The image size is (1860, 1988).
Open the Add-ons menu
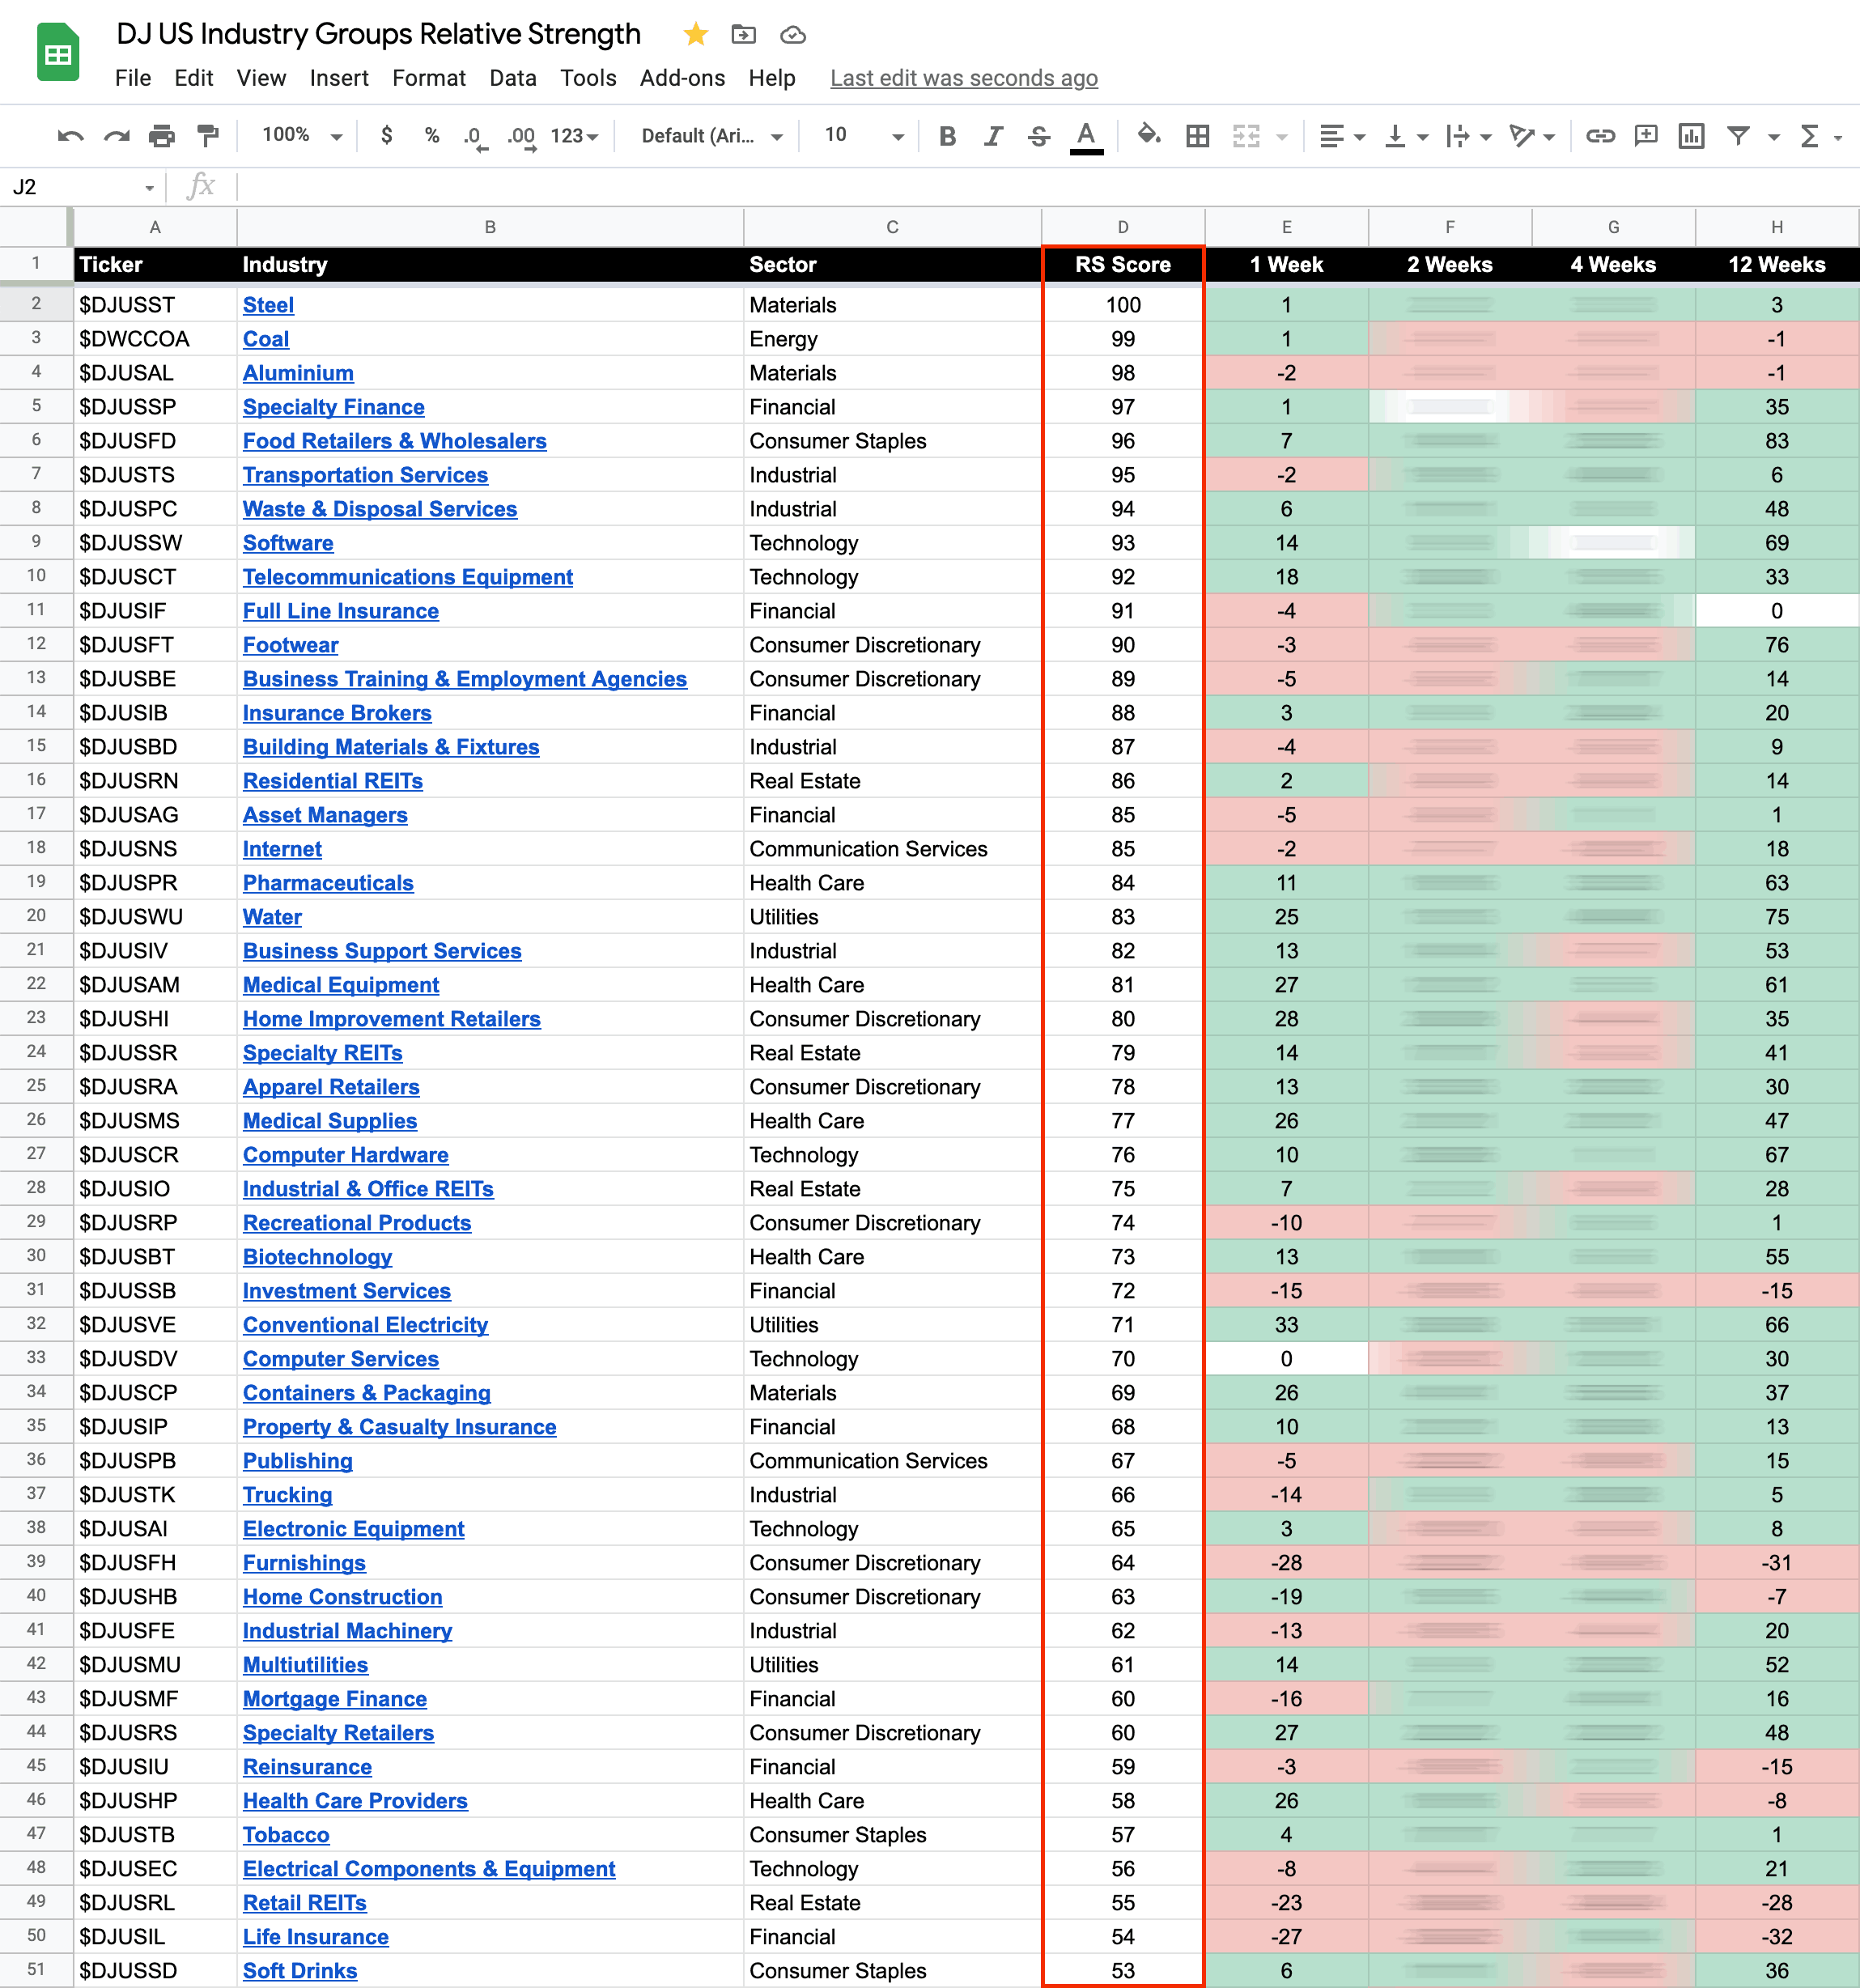[682, 78]
